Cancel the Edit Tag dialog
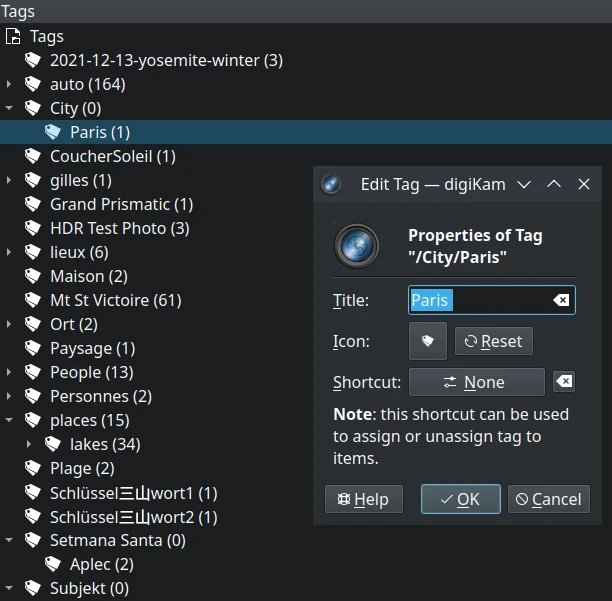Screen dimensions: 612x601 [x=548, y=499]
